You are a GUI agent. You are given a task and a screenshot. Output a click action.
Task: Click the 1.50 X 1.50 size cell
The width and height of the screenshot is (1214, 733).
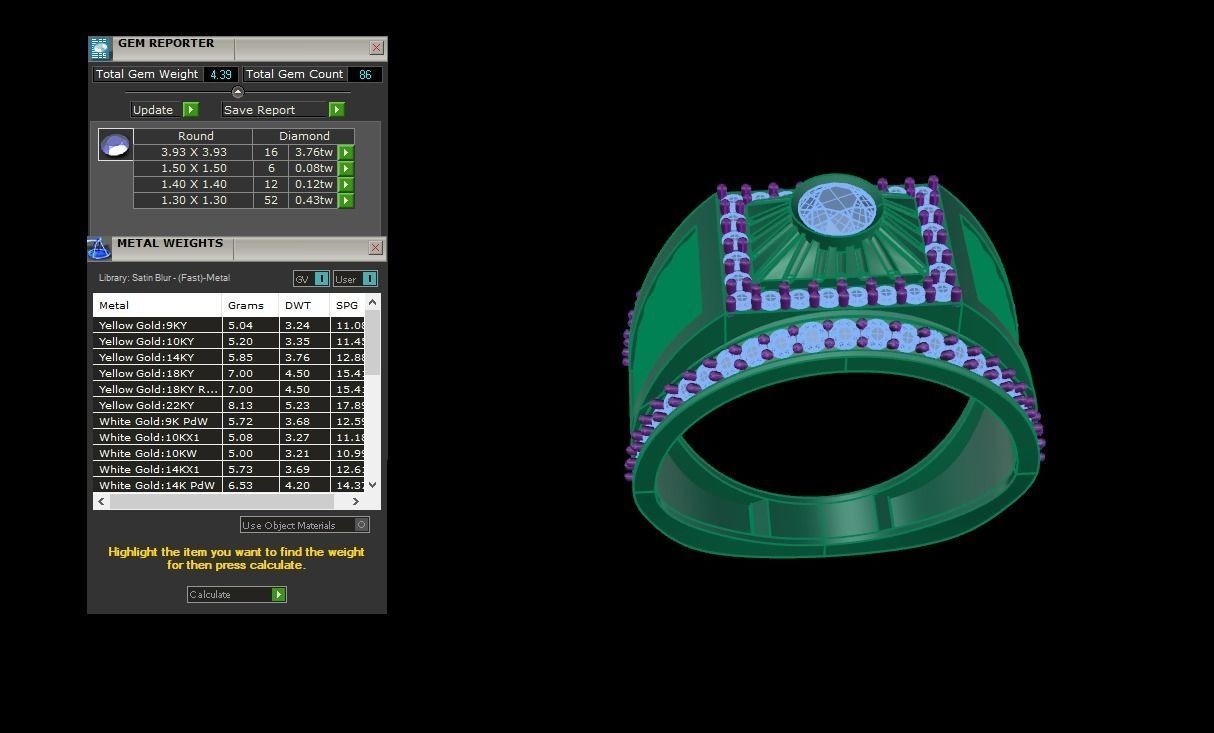pyautogui.click(x=193, y=168)
